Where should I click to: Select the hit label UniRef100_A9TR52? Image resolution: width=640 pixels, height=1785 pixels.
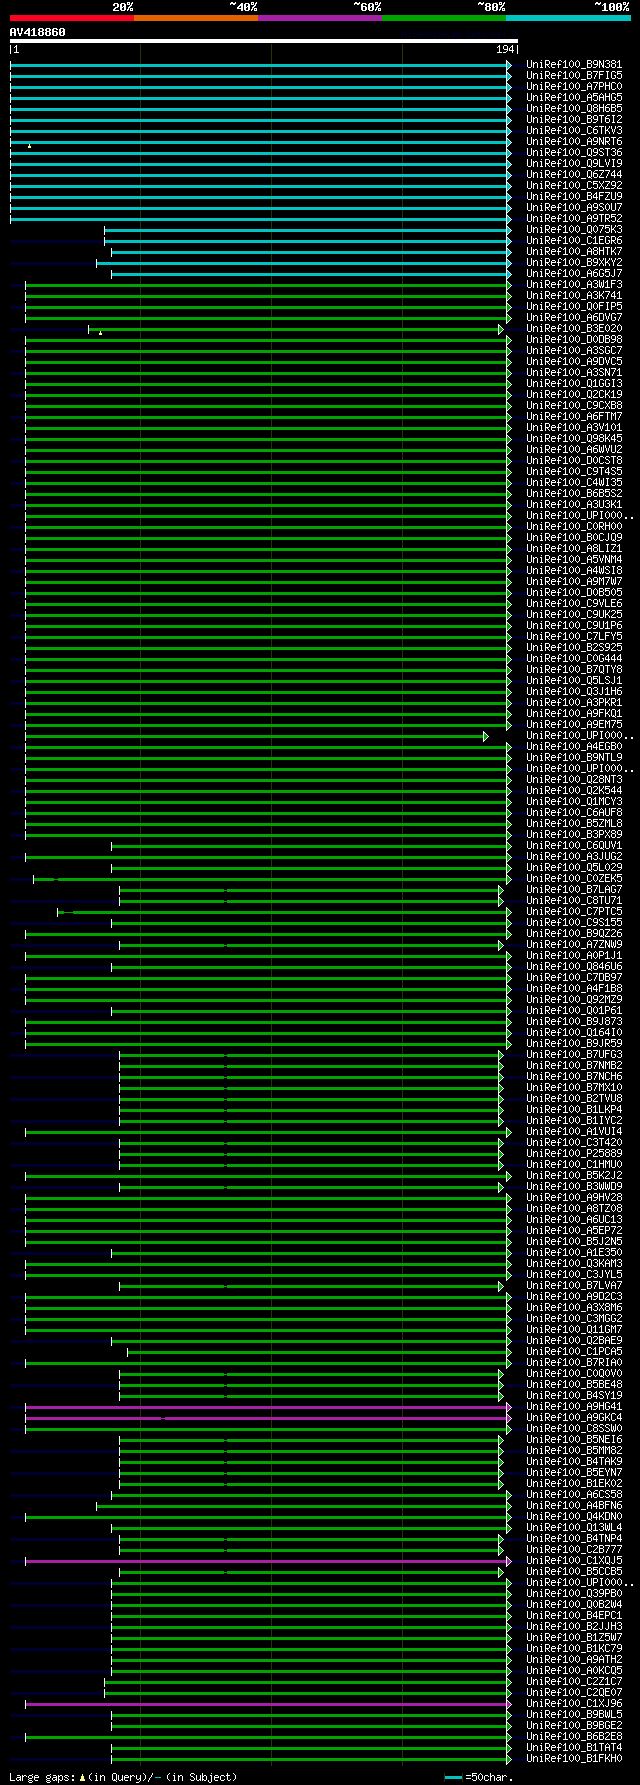[574, 218]
